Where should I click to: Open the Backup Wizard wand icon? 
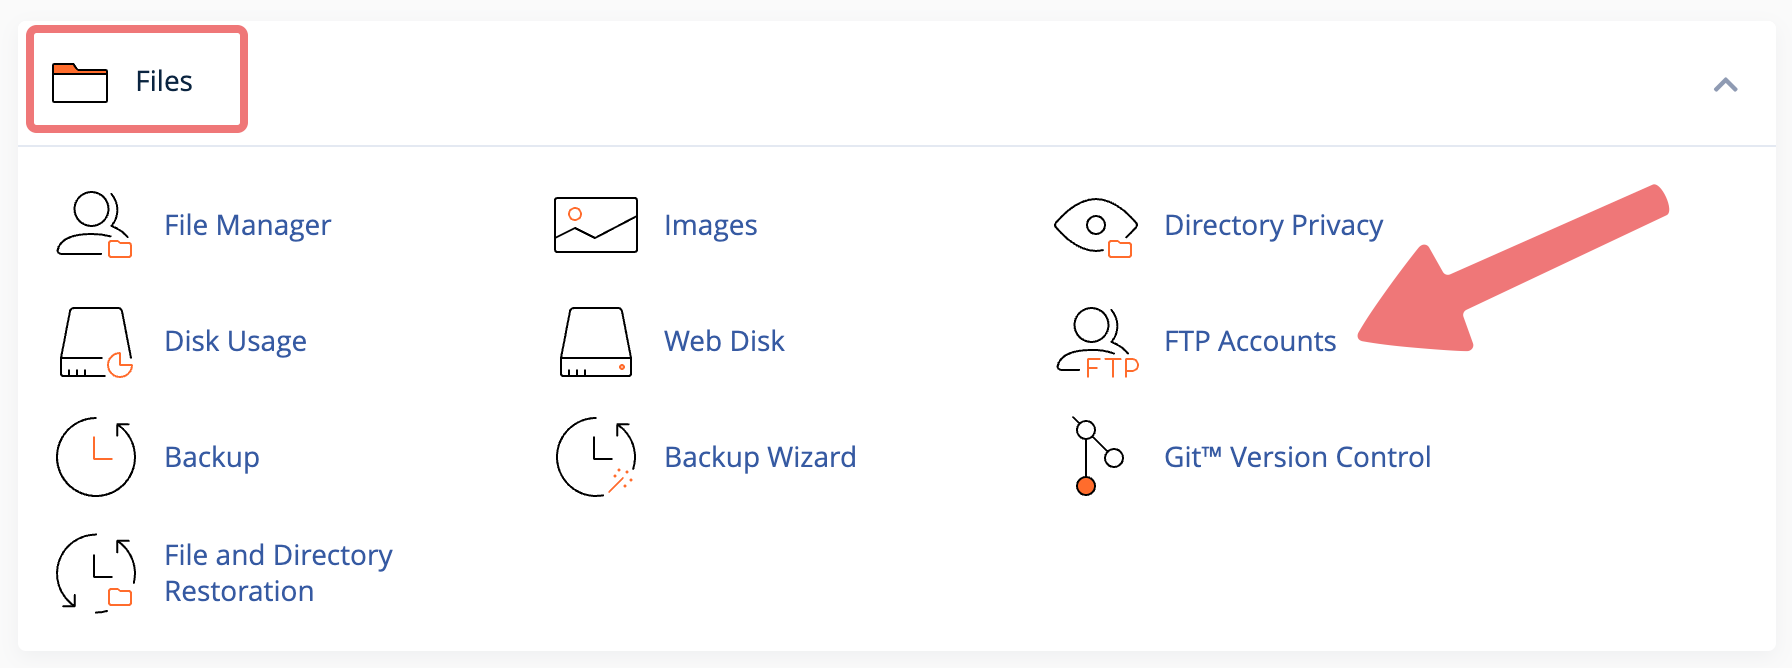pyautogui.click(x=596, y=457)
